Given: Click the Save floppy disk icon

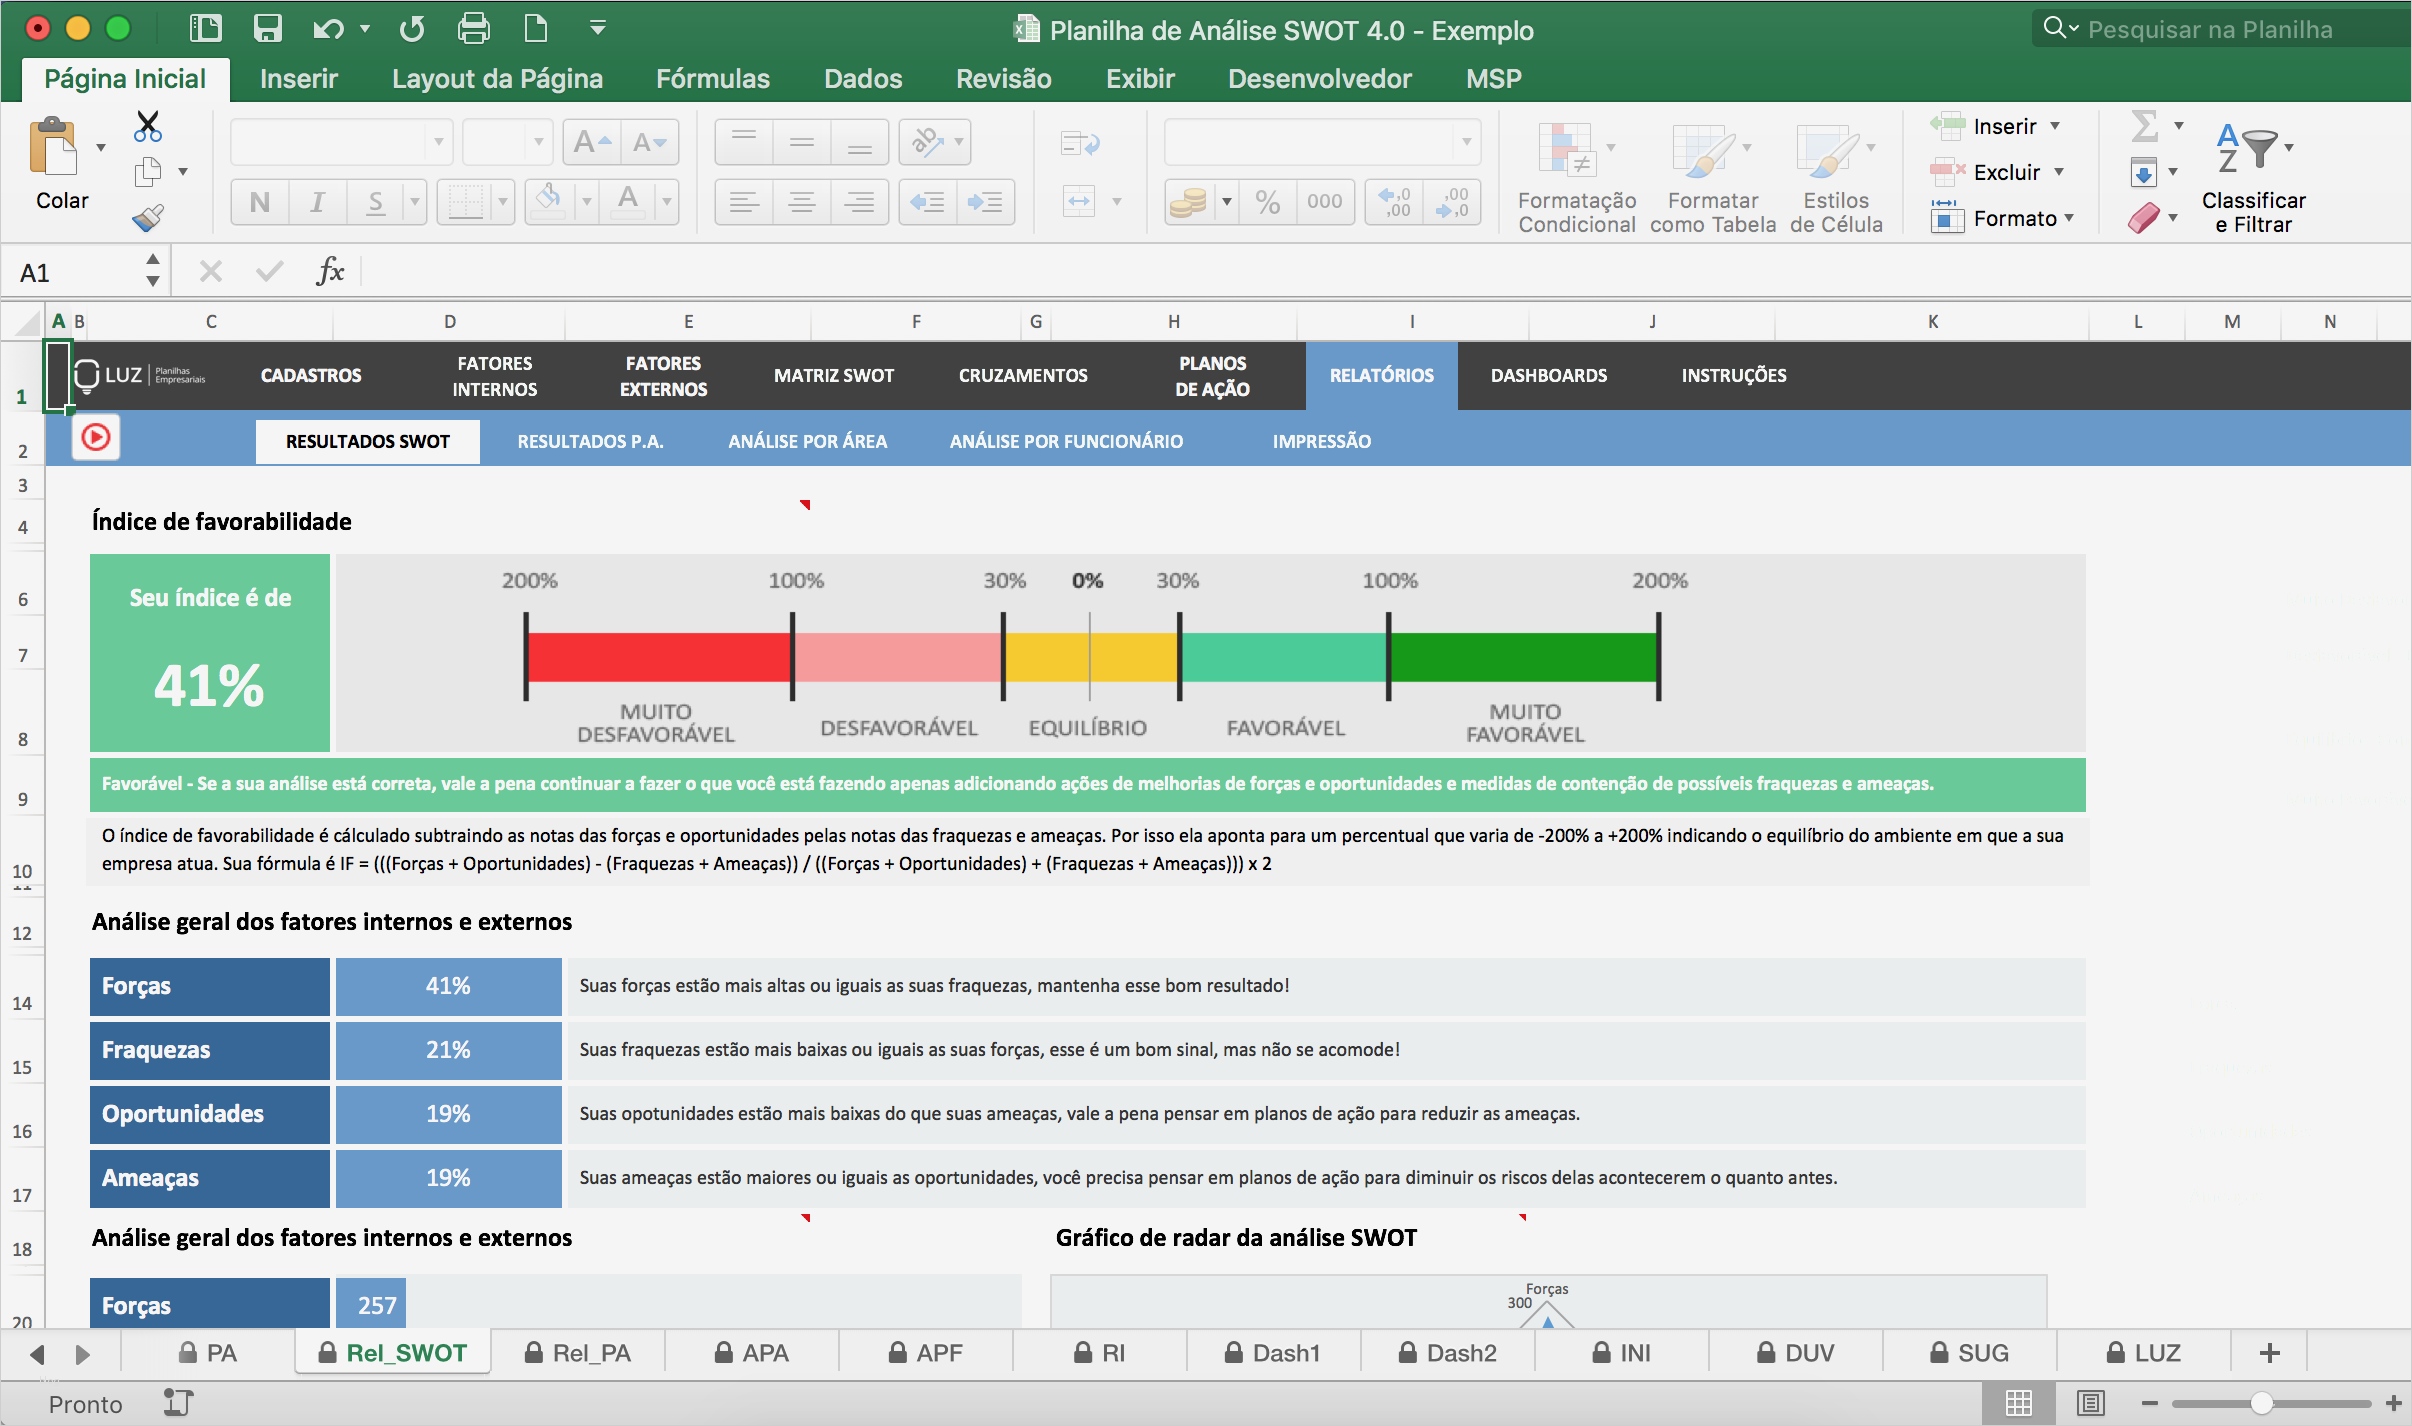Looking at the screenshot, I should click(267, 28).
